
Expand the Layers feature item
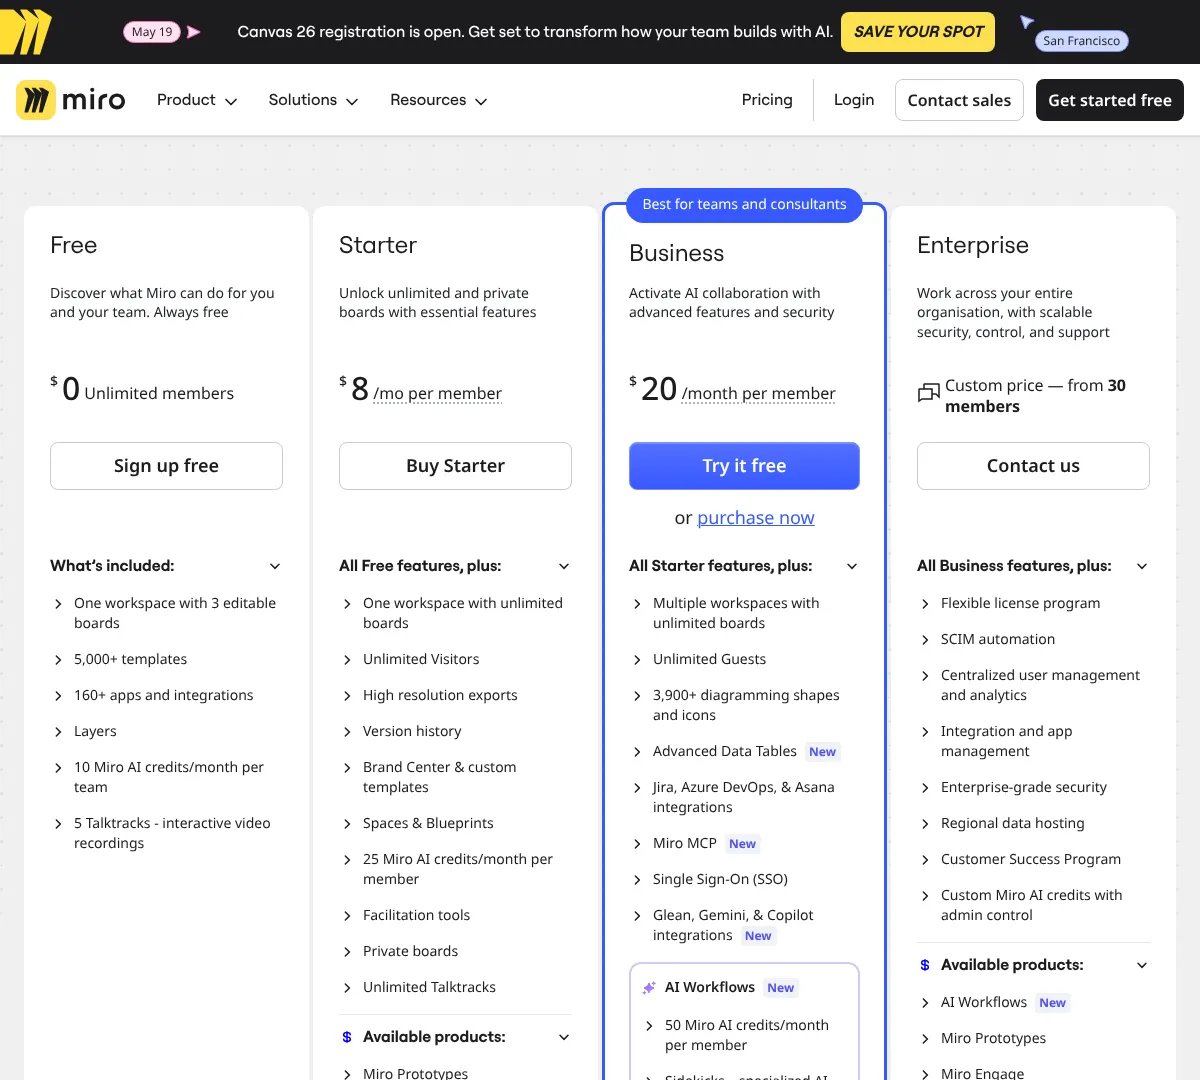pyautogui.click(x=166, y=731)
